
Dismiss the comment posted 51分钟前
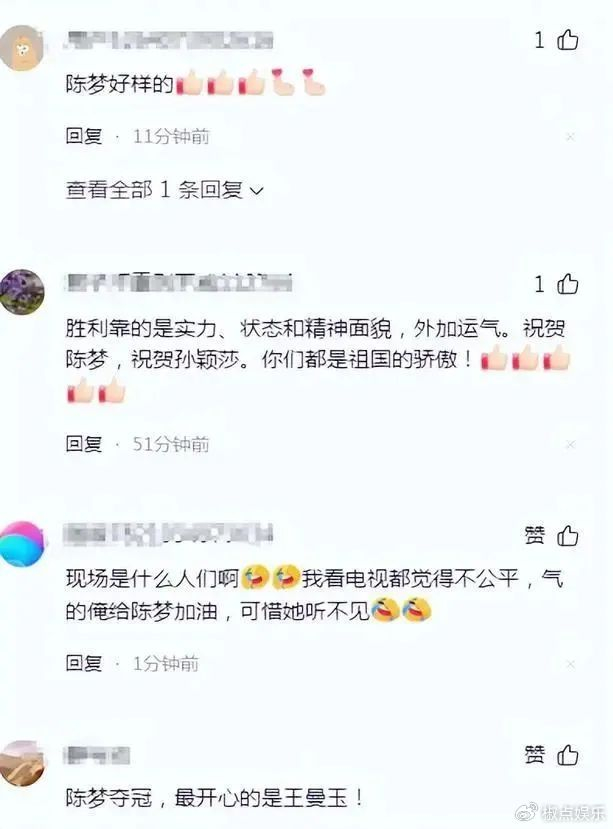(570, 445)
